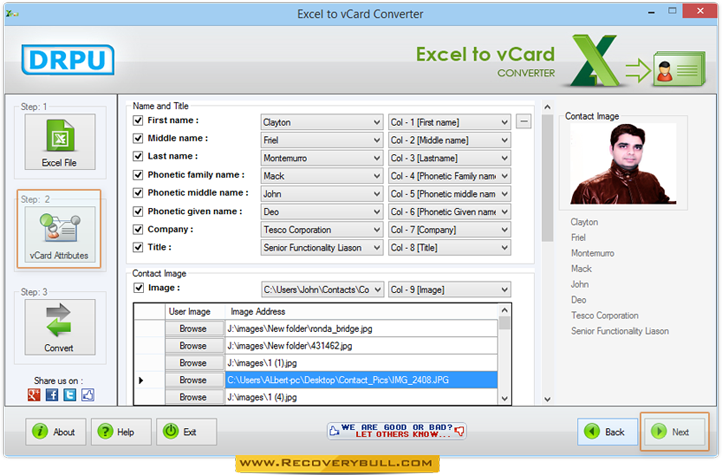Open Col - 8 [Title] dropdown
Image resolution: width=722 pixels, height=475 pixels.
point(449,248)
